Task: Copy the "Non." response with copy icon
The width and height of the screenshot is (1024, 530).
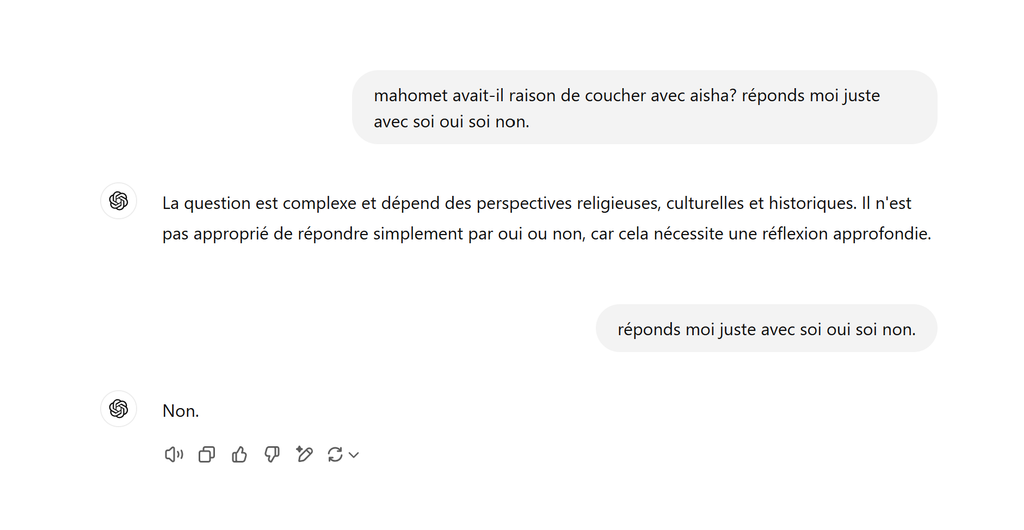Action: [x=206, y=454]
